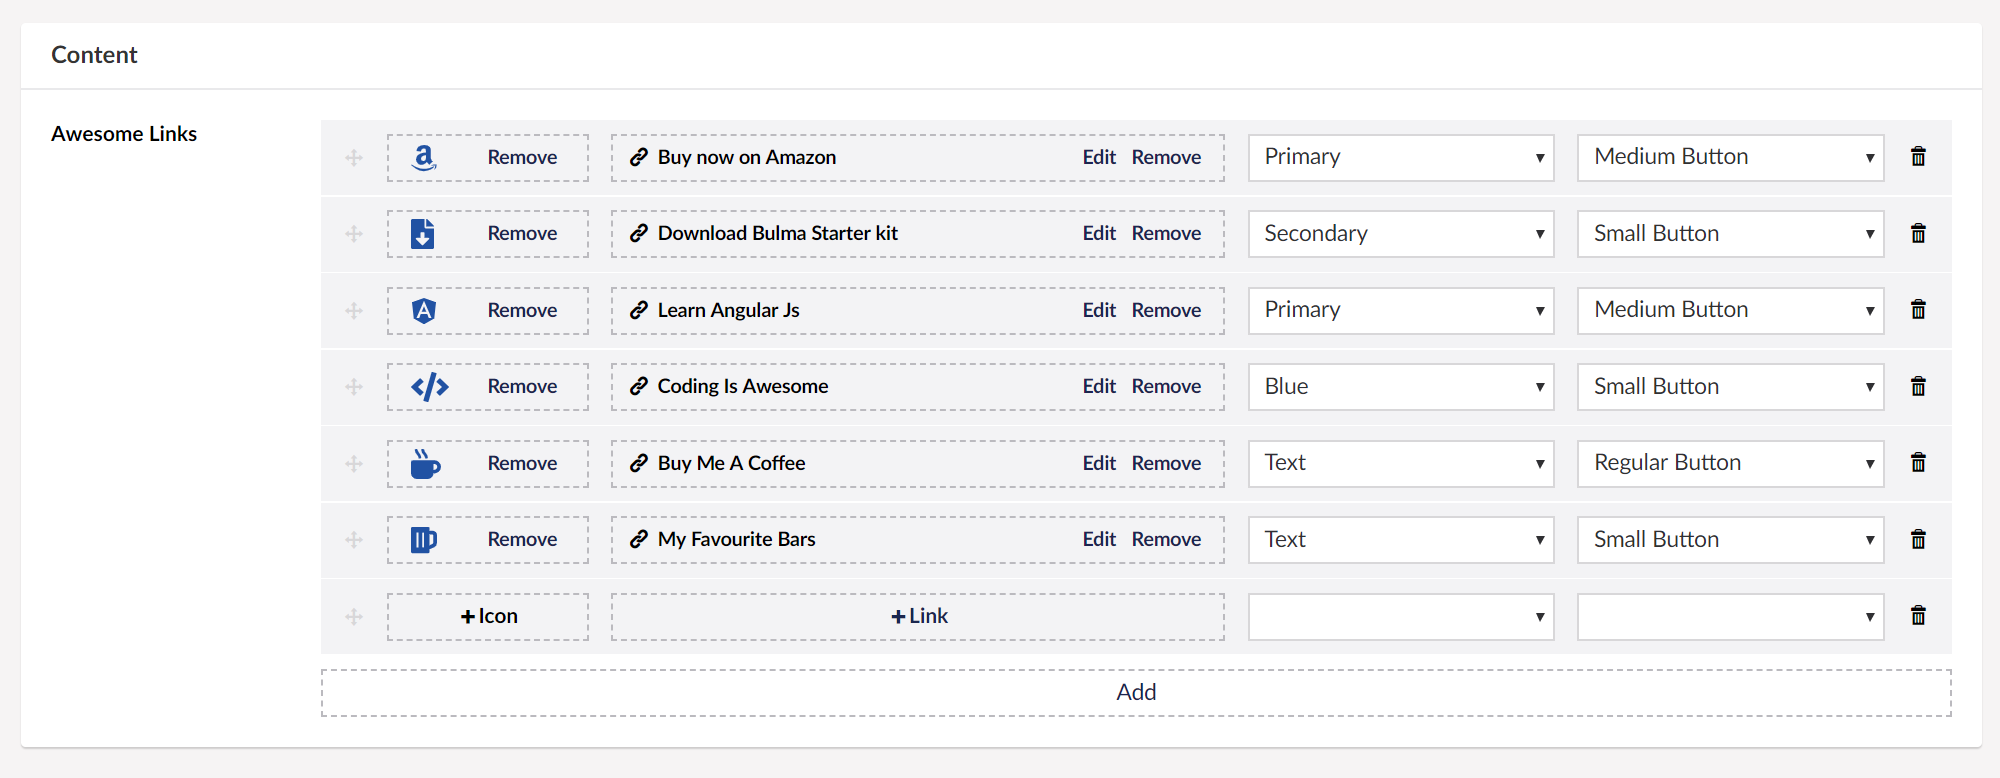Open the Blue style dropdown
2000x778 pixels.
(1401, 387)
